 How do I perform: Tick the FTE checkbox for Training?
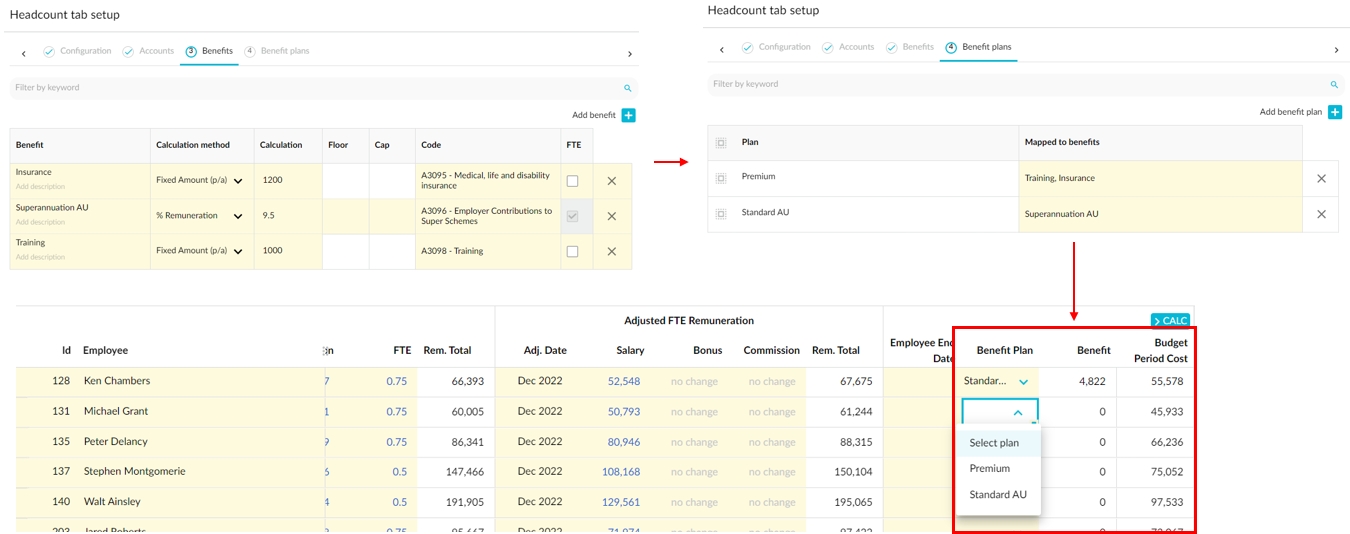pos(572,252)
